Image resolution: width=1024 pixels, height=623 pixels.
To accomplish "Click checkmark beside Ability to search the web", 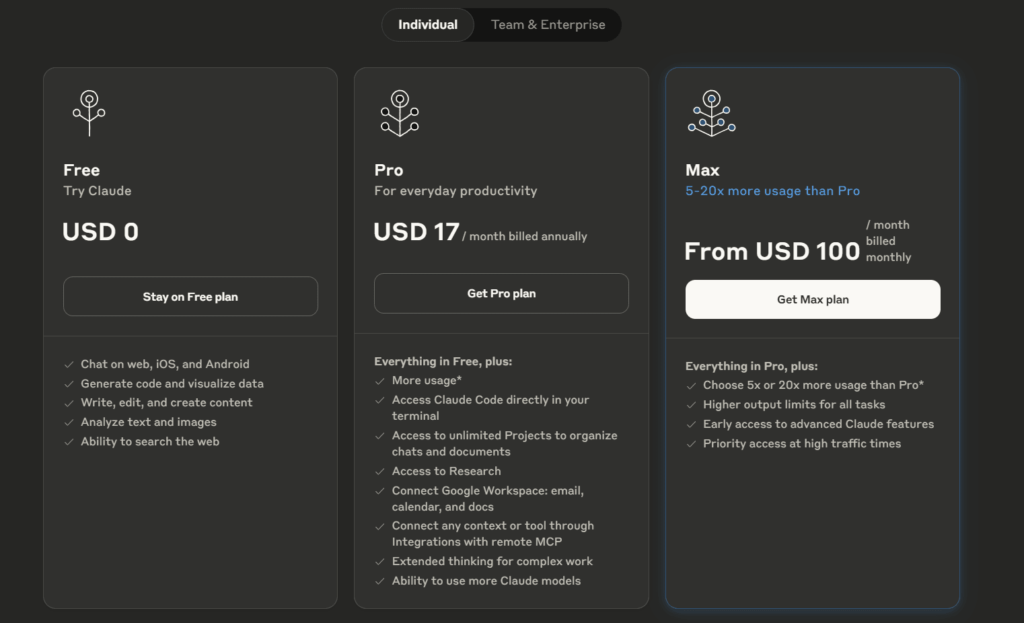I will coord(69,442).
